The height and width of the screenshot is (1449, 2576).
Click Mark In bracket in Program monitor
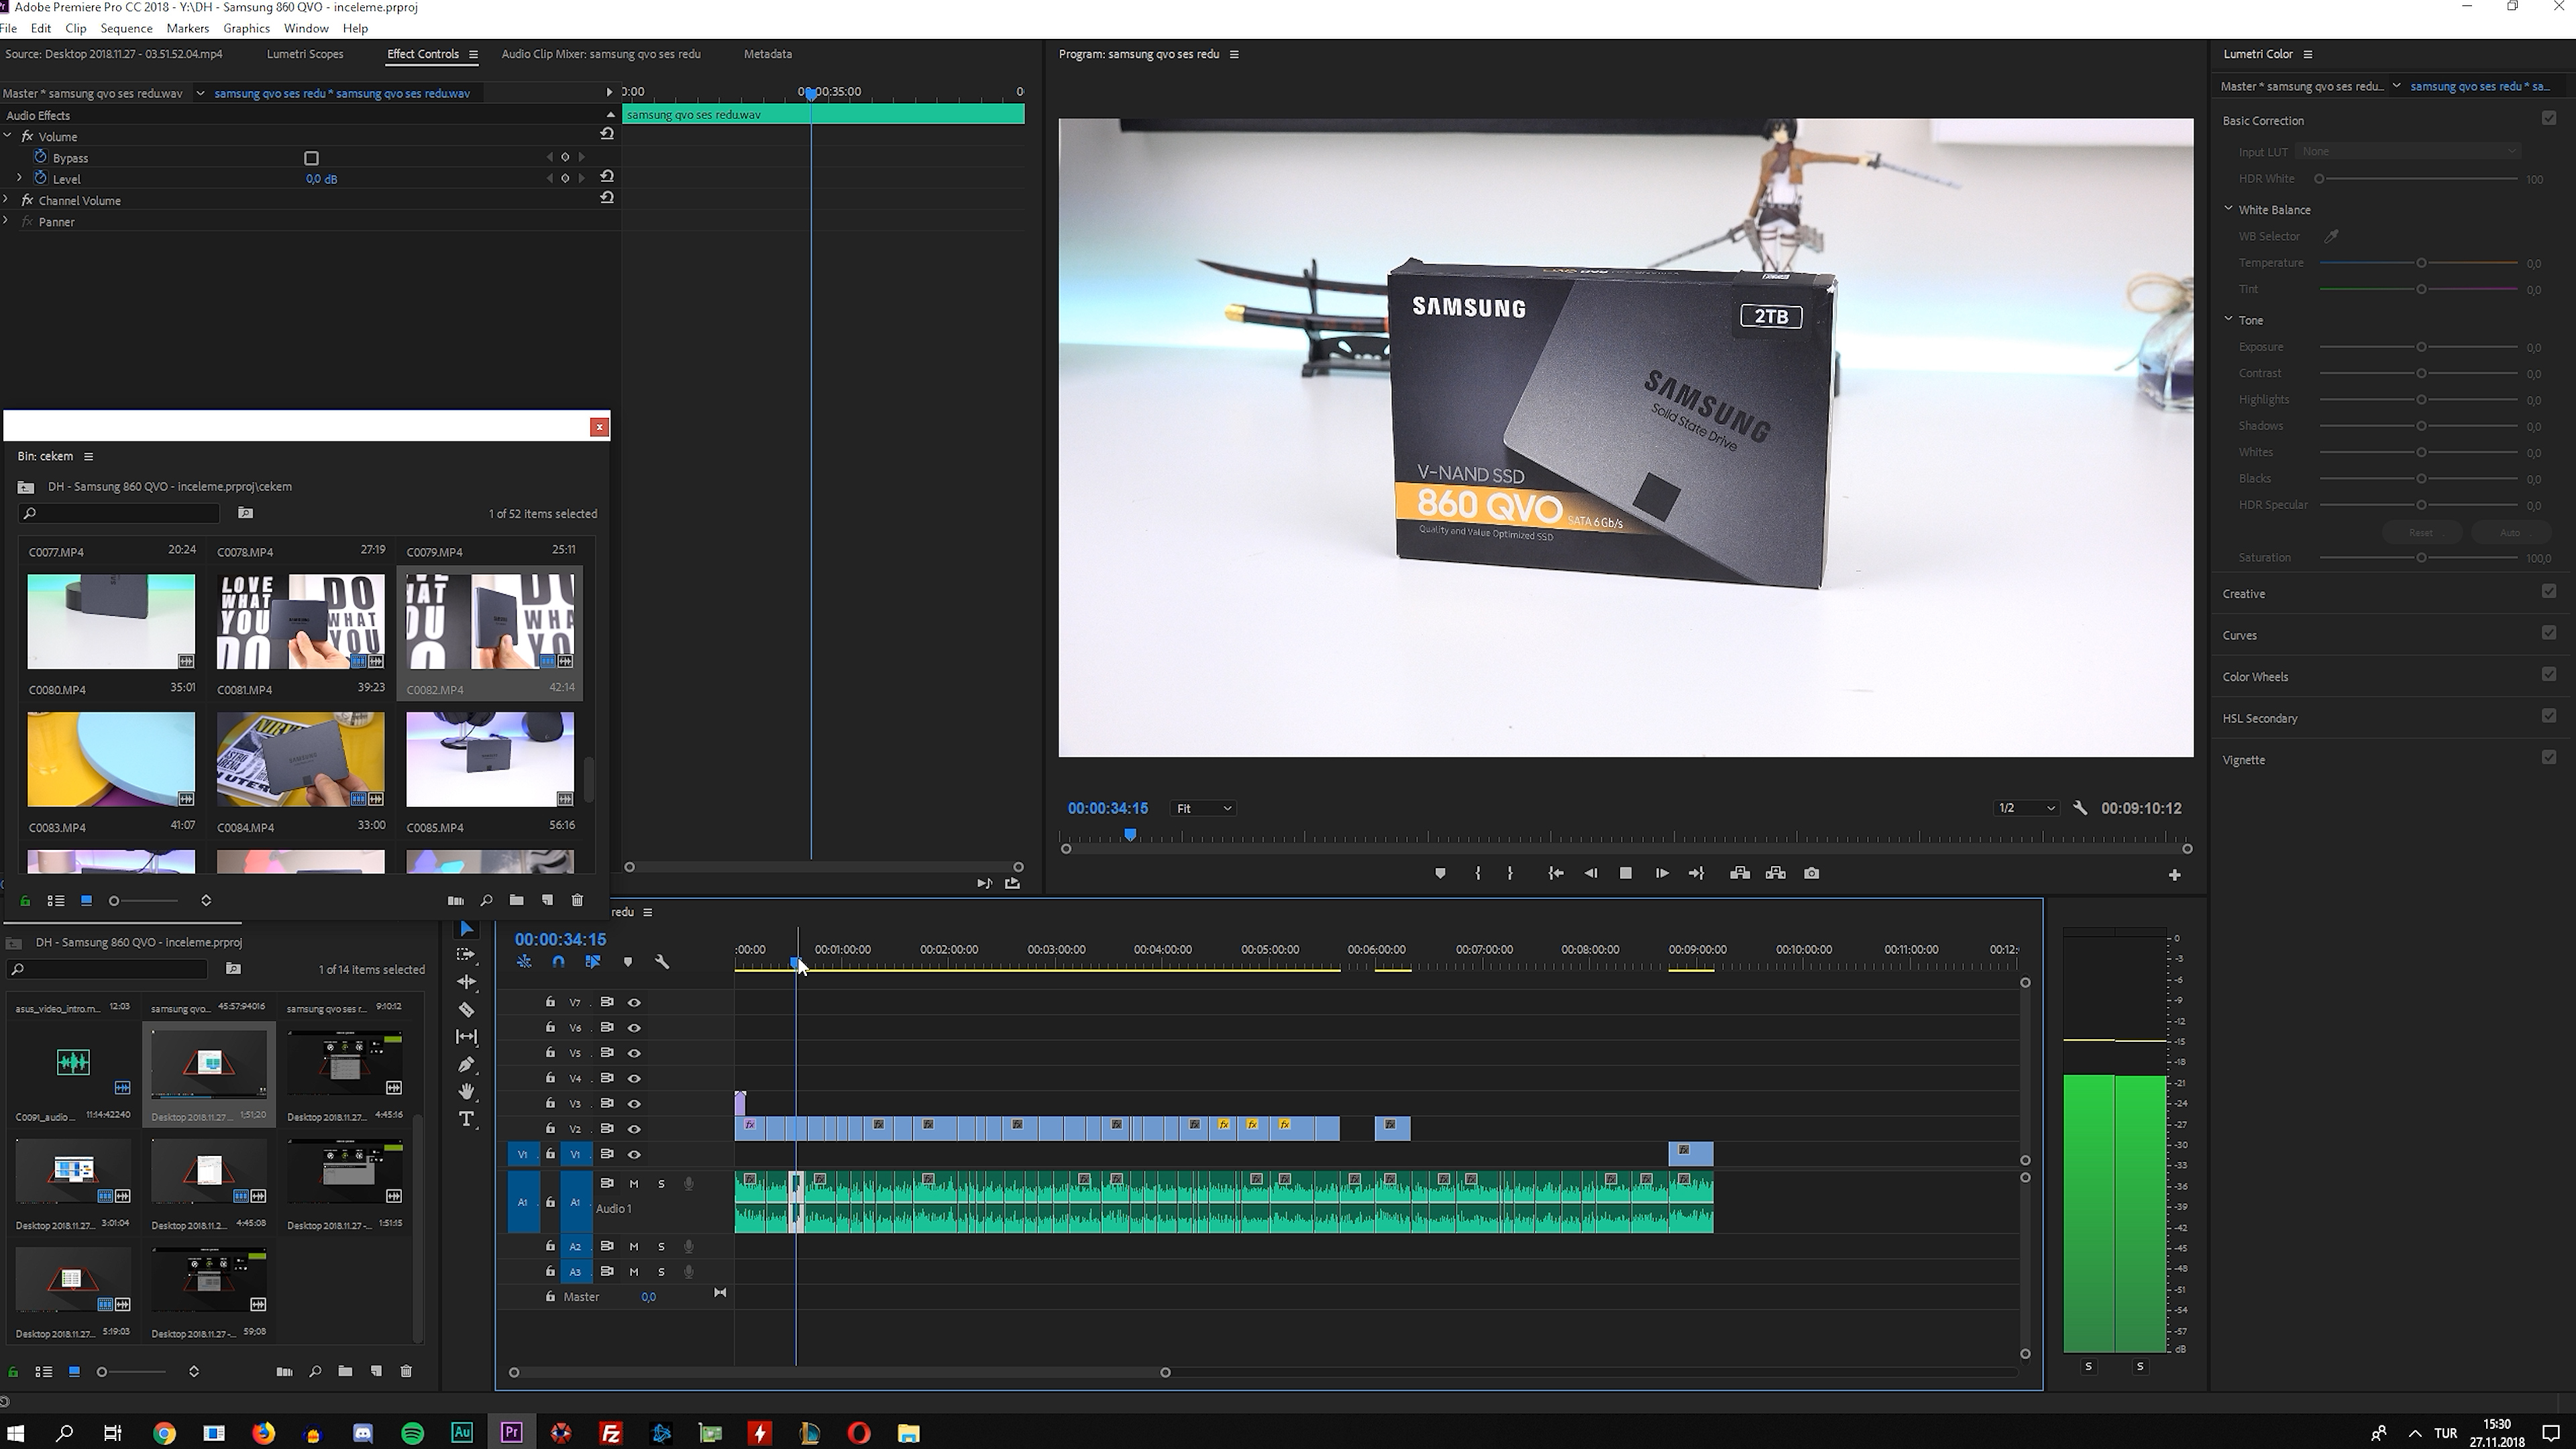point(1477,873)
